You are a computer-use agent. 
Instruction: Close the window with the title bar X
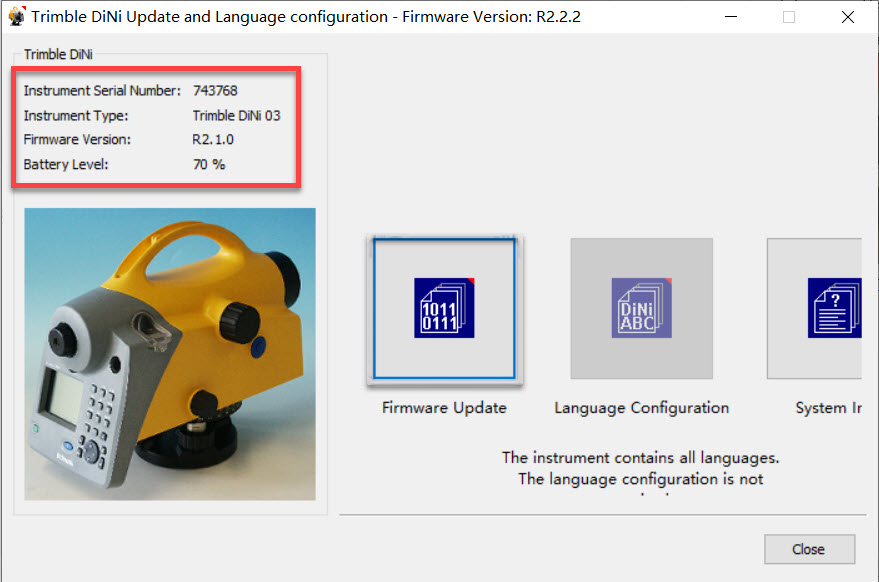[848, 17]
